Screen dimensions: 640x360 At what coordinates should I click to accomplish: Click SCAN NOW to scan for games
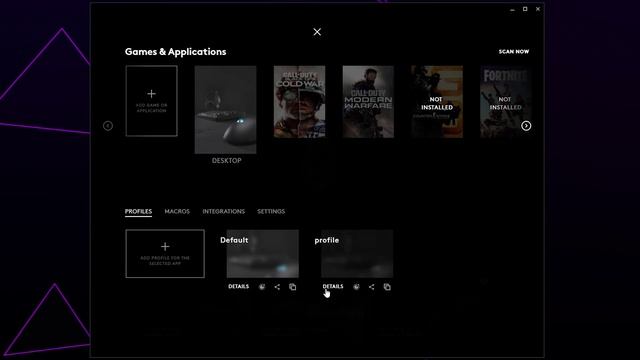tap(513, 52)
